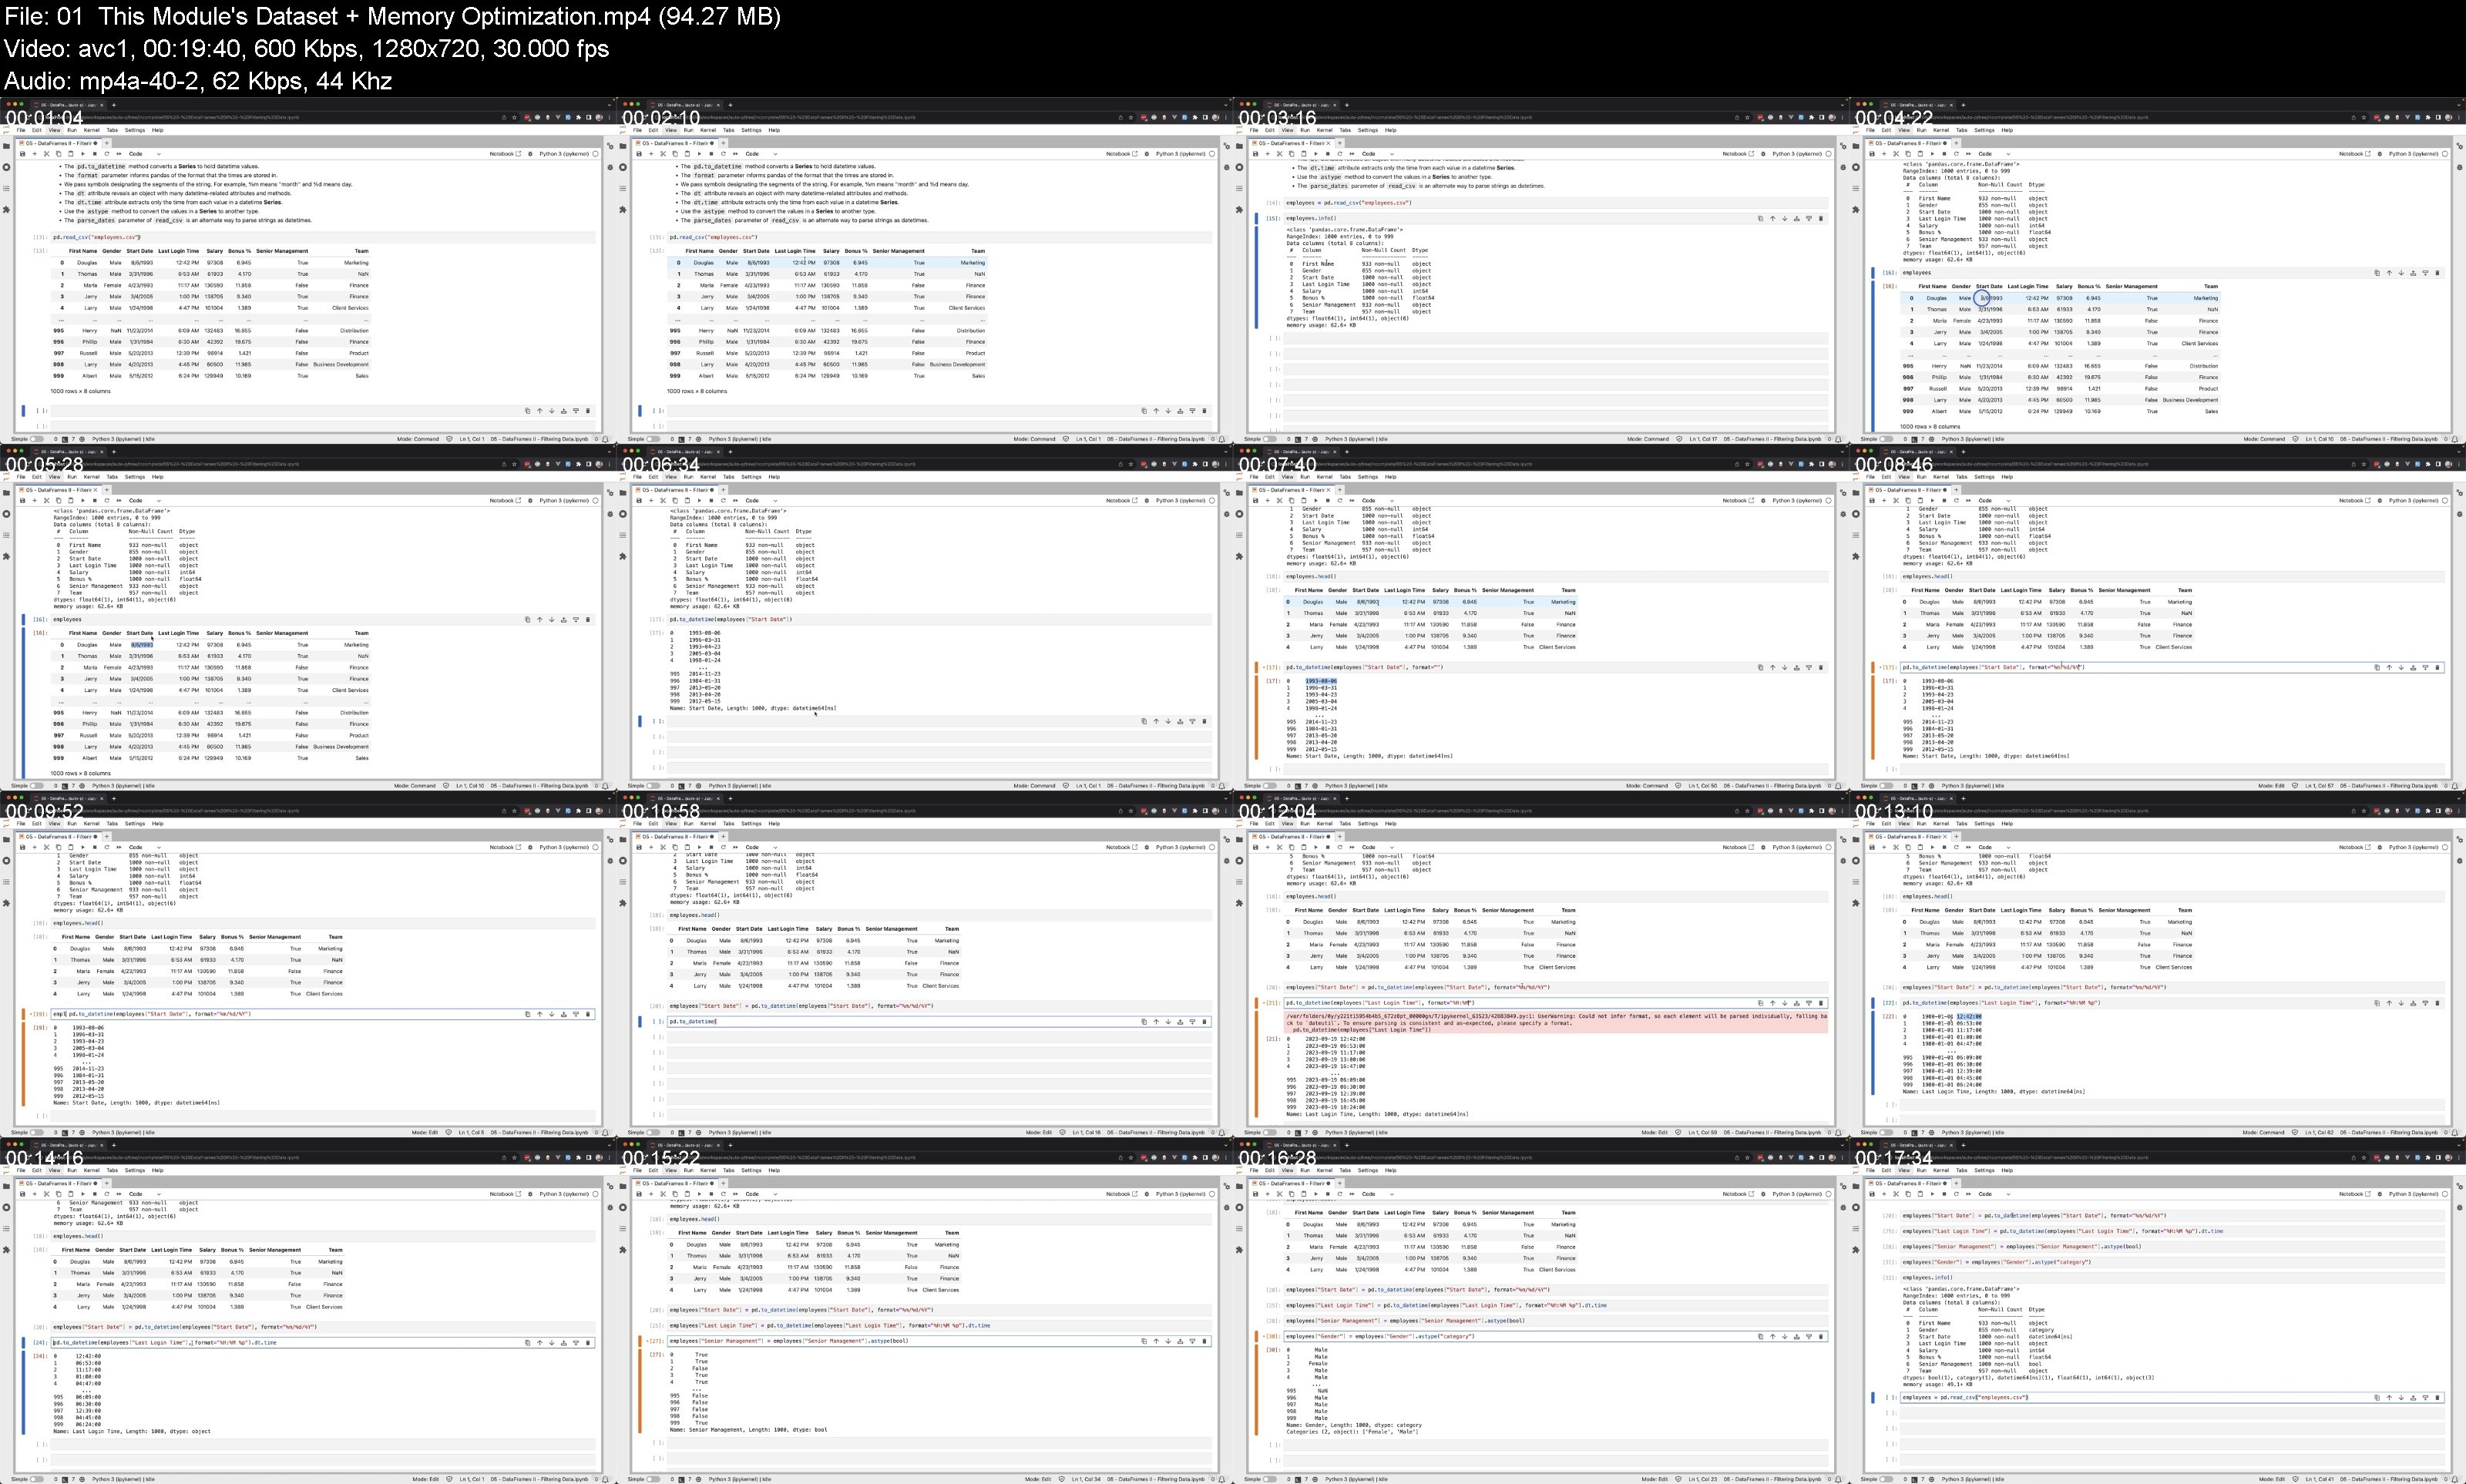Select DataFrames II notebook tab in 00:09:52 frame
Viewport: 2466px width, 1484px height.
(x=58, y=836)
